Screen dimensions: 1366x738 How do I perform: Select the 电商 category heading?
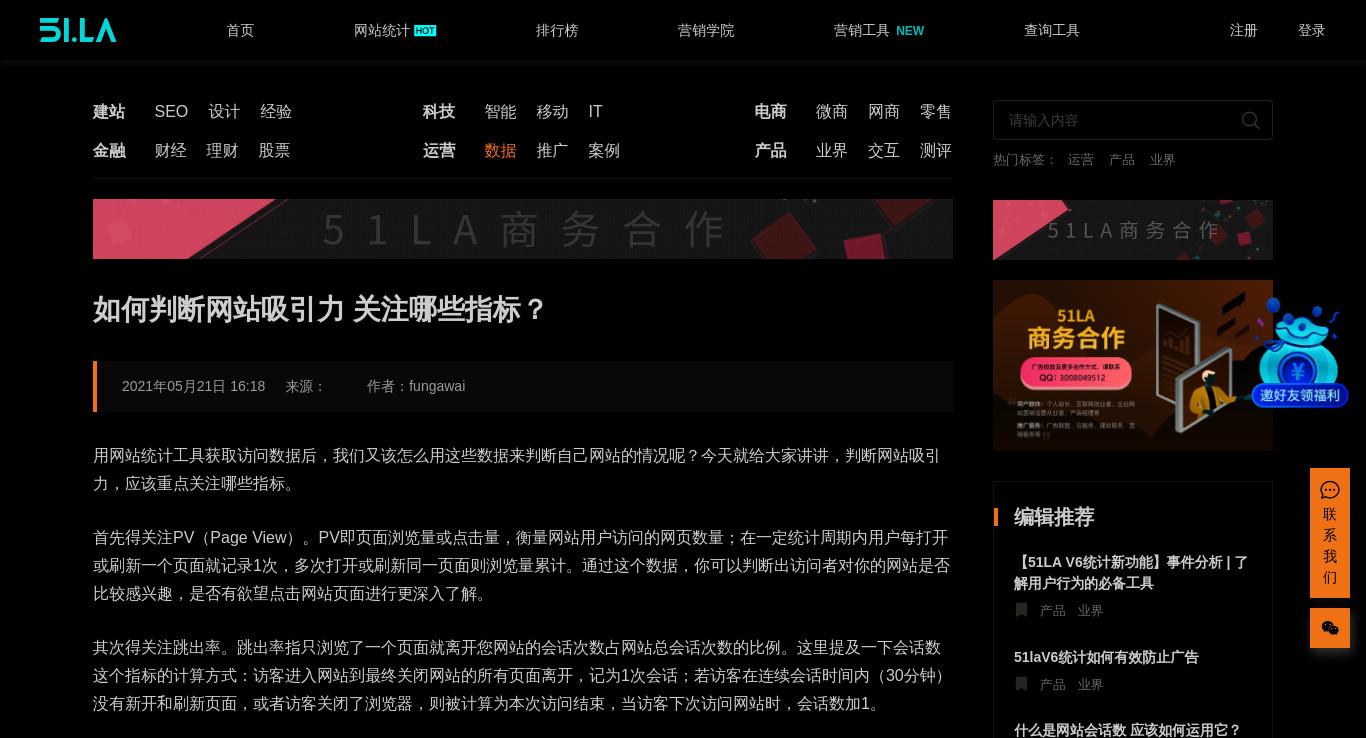770,112
